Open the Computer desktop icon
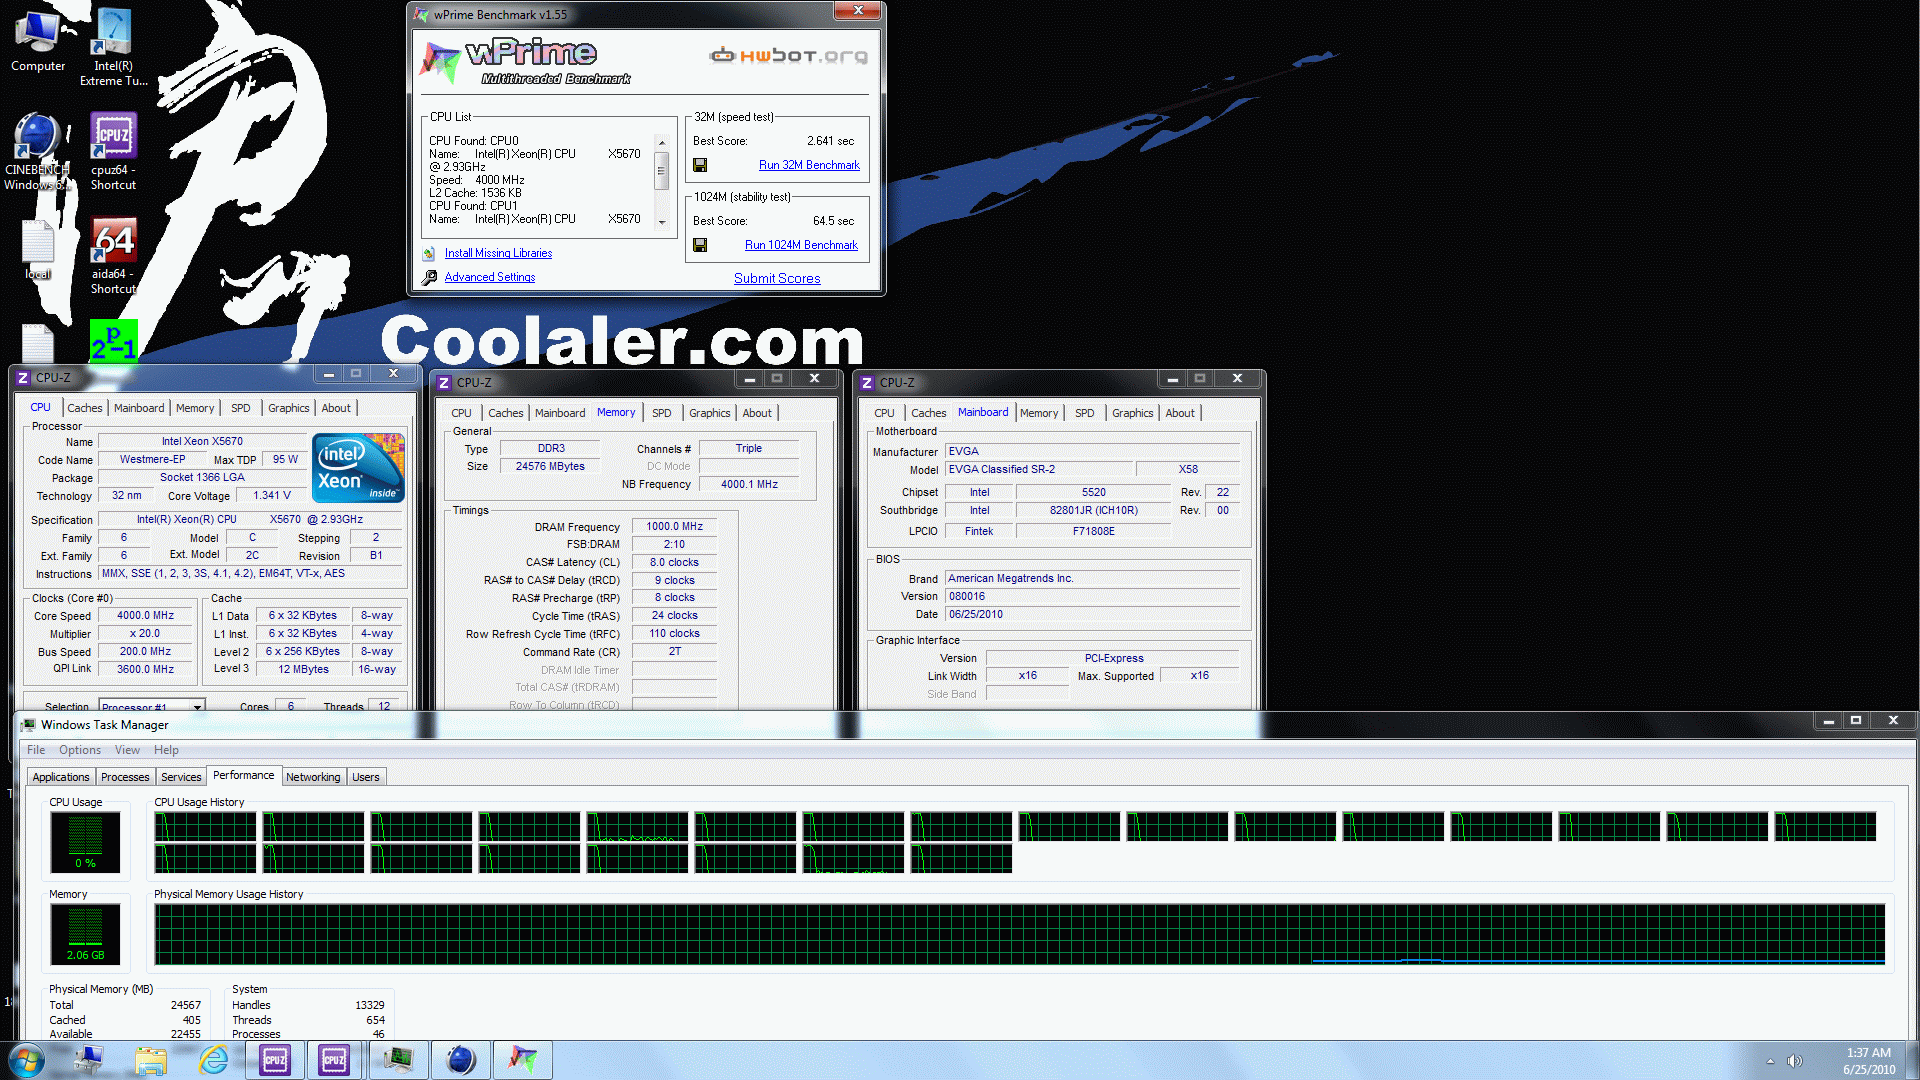1920x1080 pixels. (38, 40)
